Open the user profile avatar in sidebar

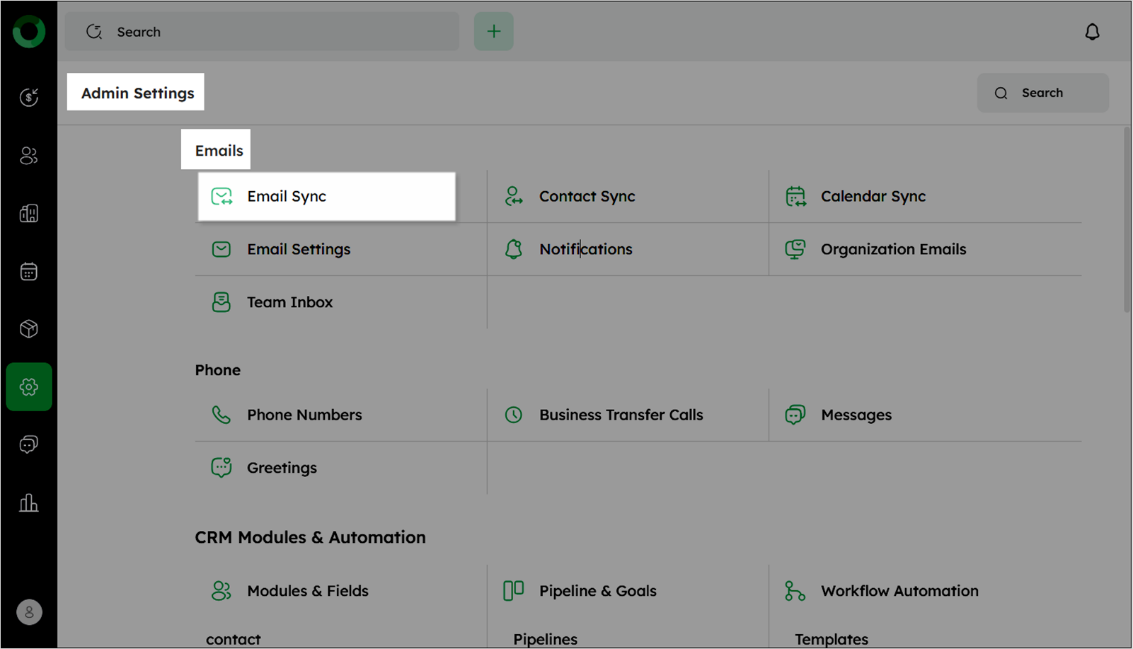click(29, 612)
